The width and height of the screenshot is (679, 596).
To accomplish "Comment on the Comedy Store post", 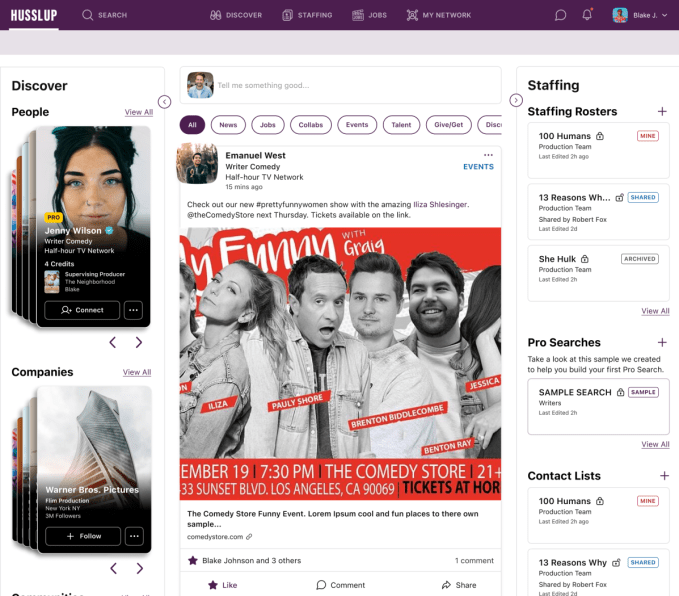I will point(340,585).
